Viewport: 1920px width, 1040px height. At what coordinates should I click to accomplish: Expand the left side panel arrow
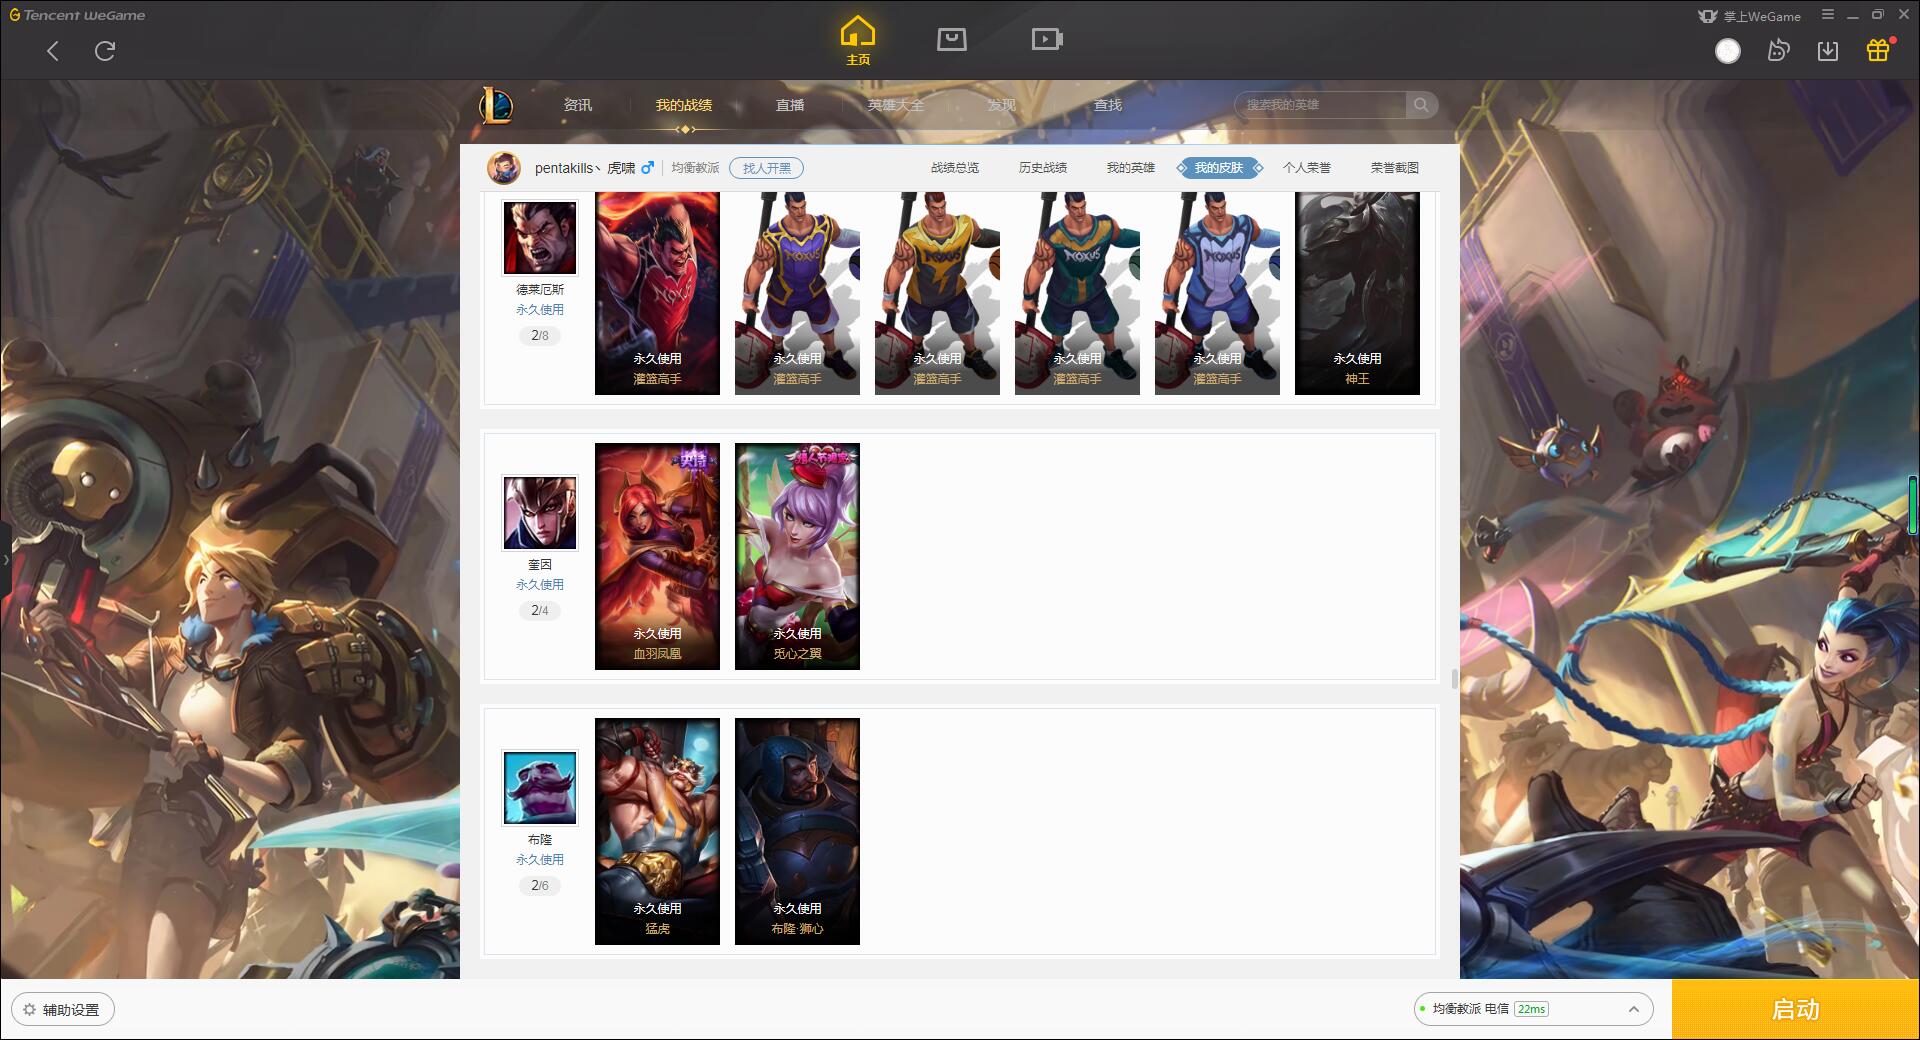click(x=5, y=559)
